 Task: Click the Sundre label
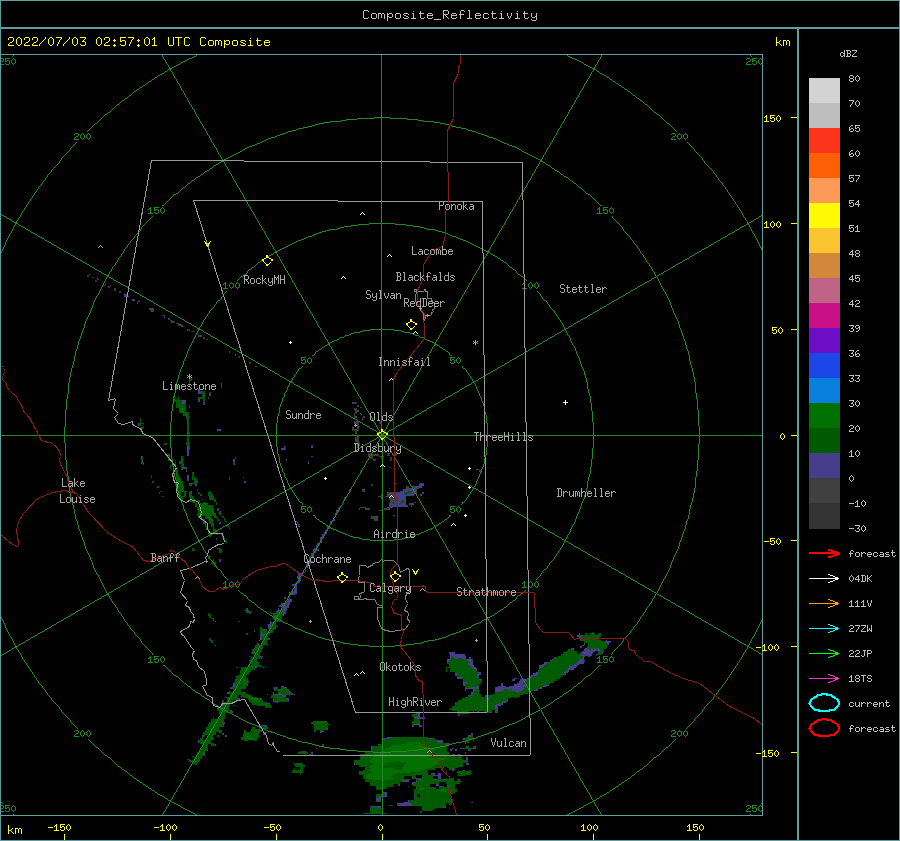pos(303,414)
